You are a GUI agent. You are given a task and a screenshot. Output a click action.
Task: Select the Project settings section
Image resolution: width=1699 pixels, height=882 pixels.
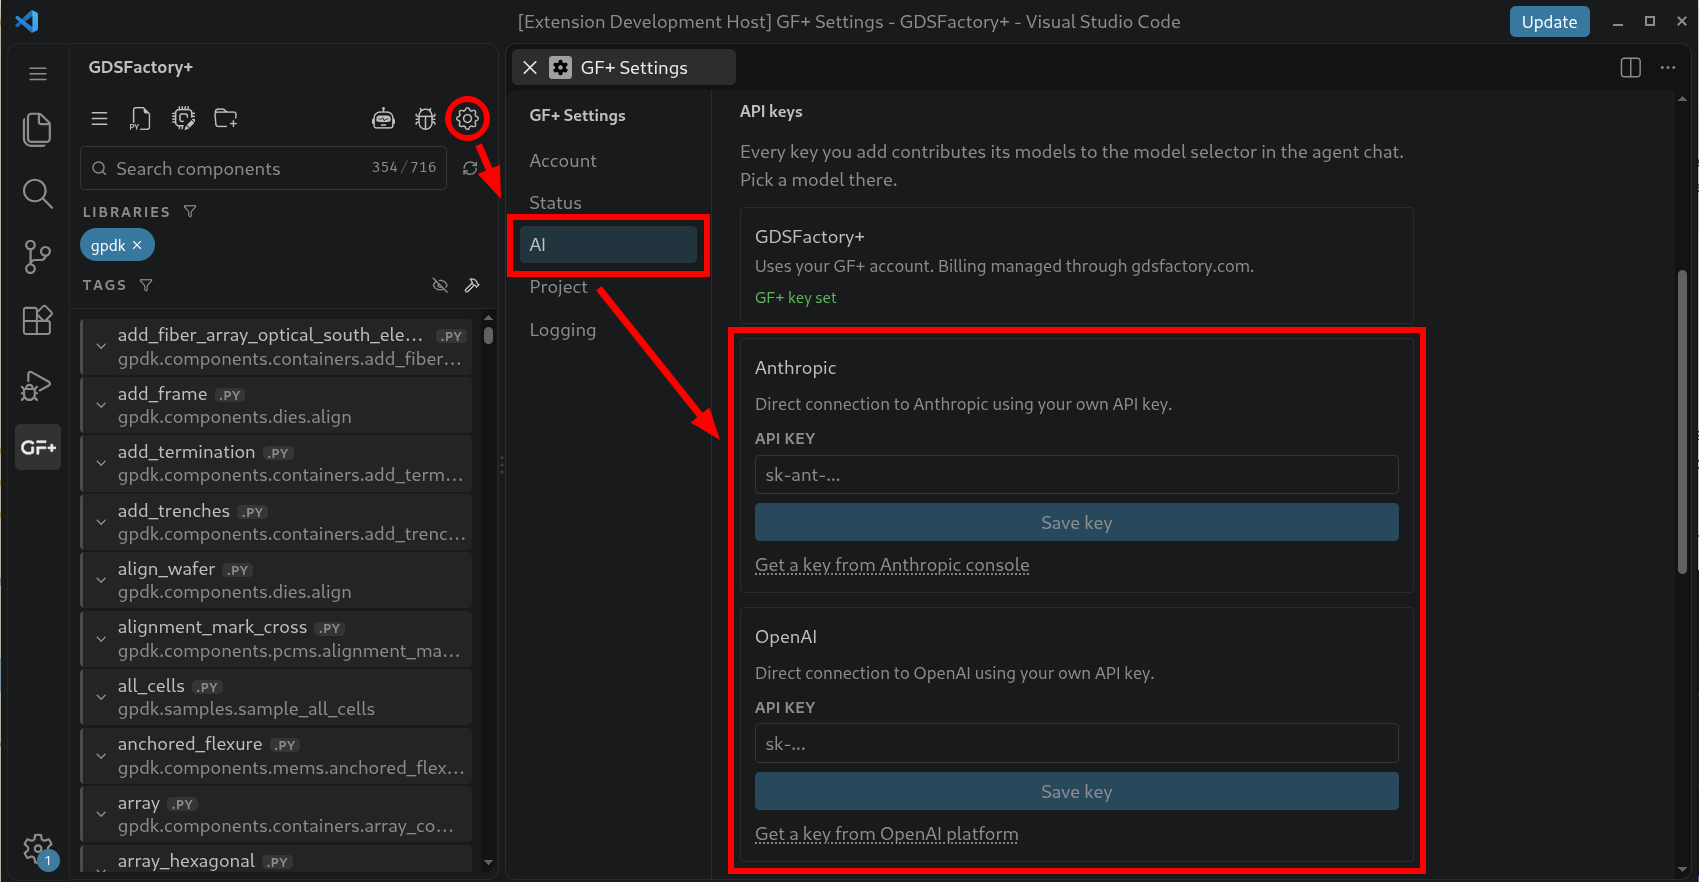(x=608, y=287)
